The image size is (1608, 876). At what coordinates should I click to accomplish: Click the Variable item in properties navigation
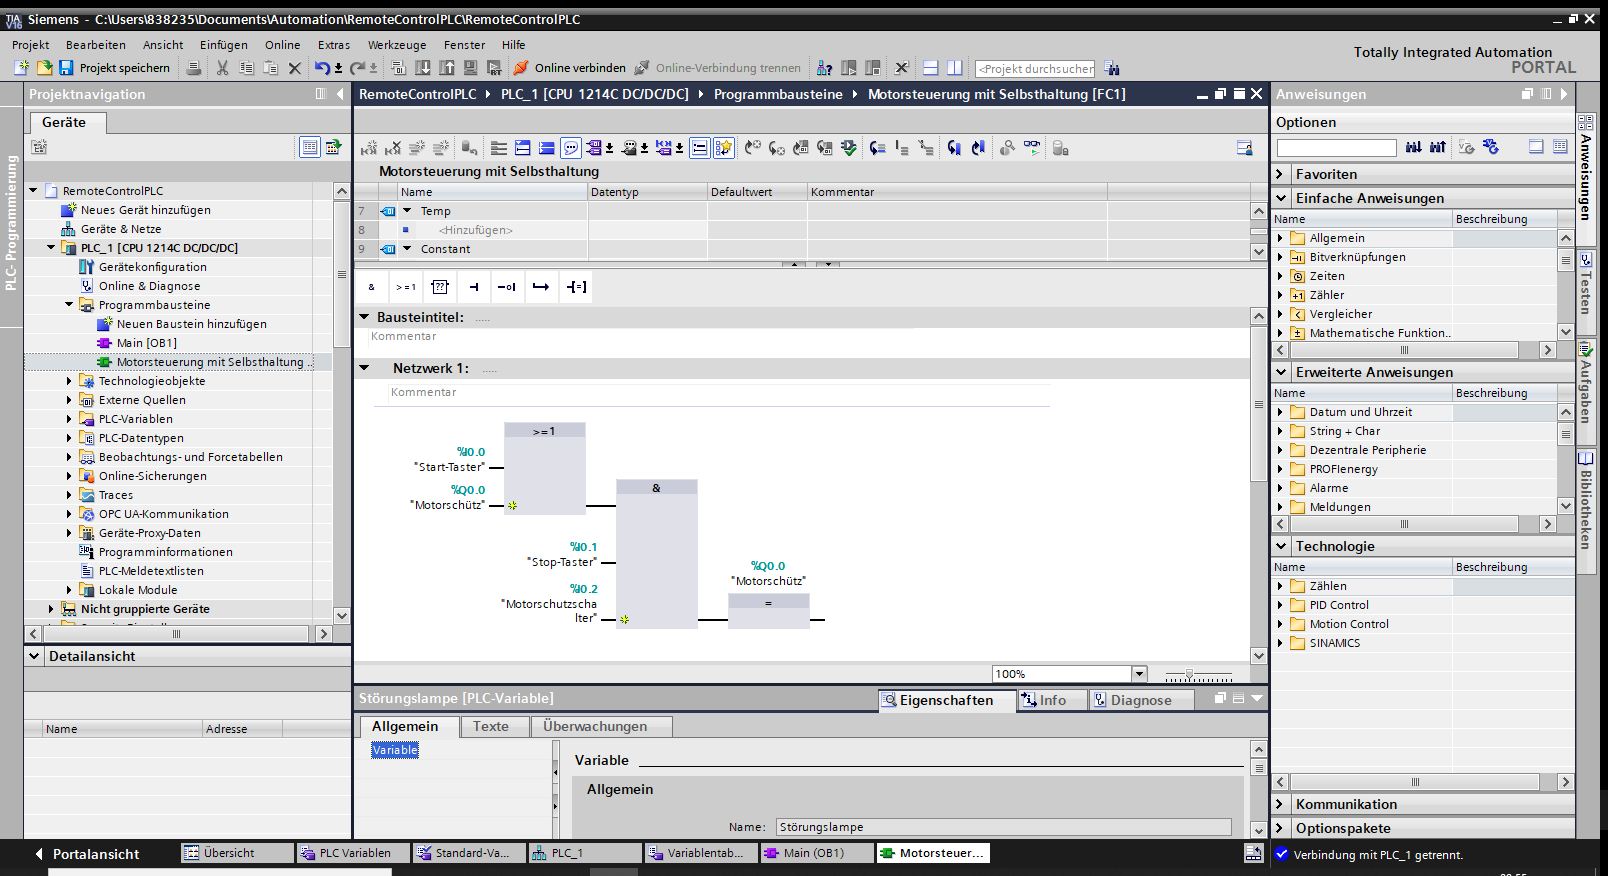395,750
